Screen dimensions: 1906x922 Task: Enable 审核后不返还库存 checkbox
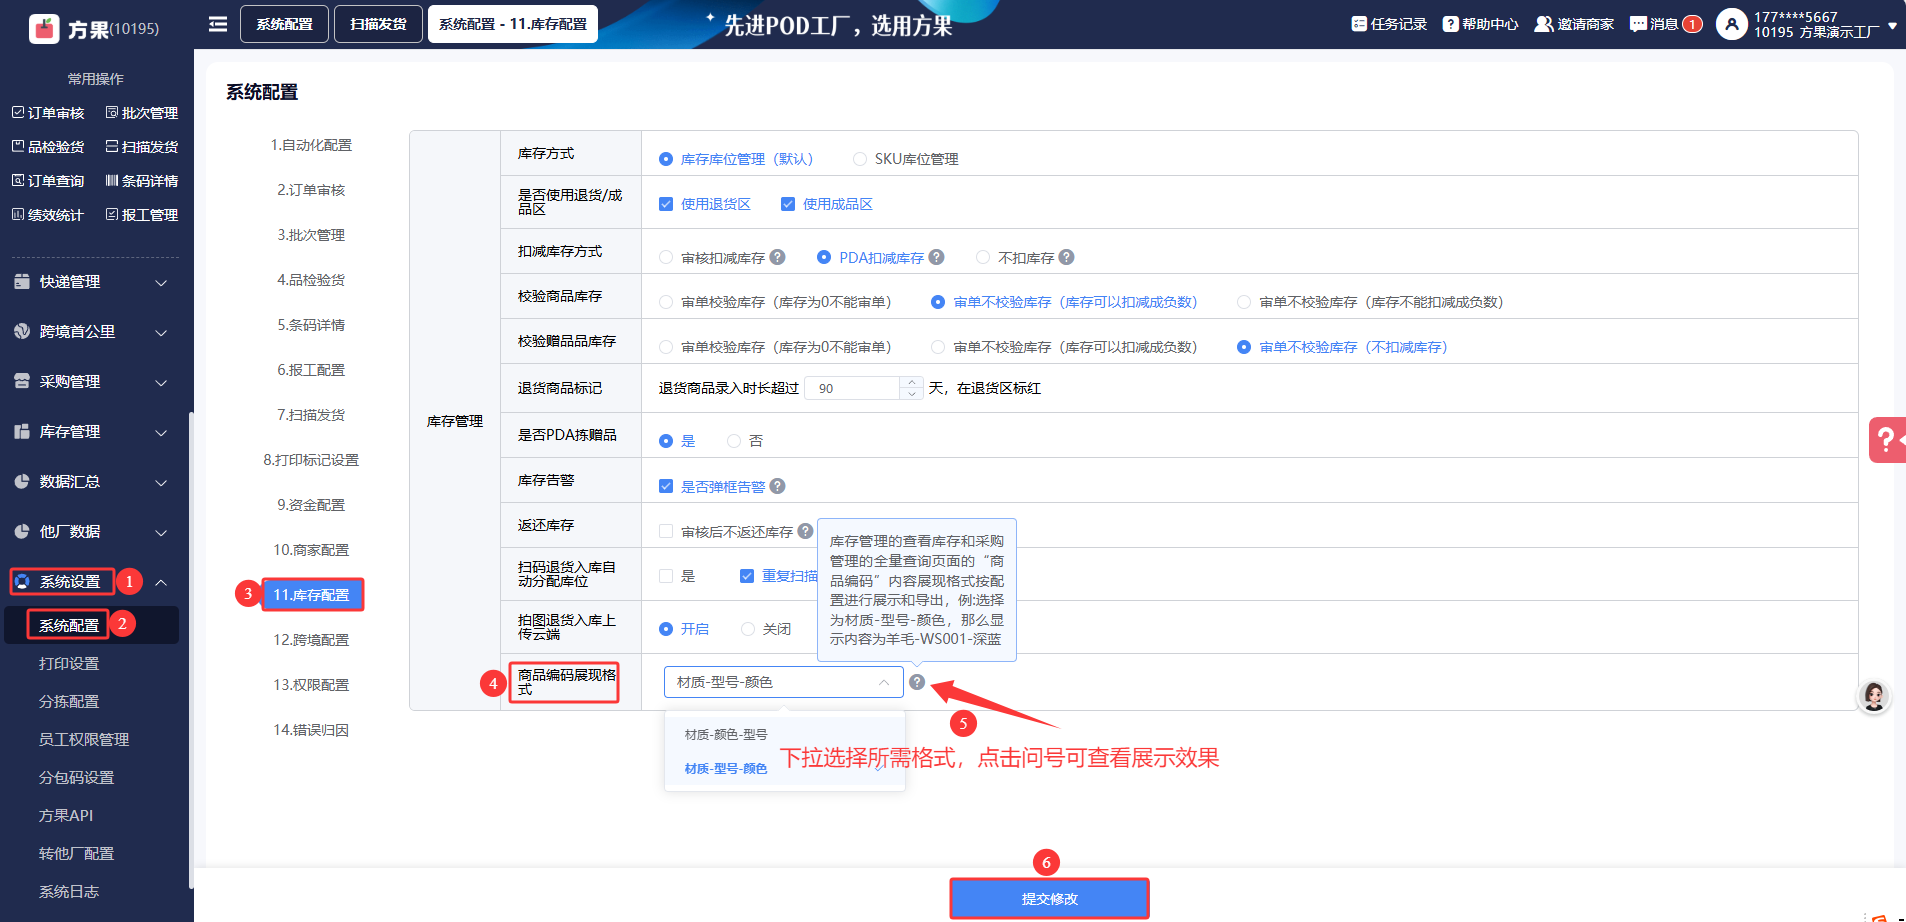tap(666, 532)
